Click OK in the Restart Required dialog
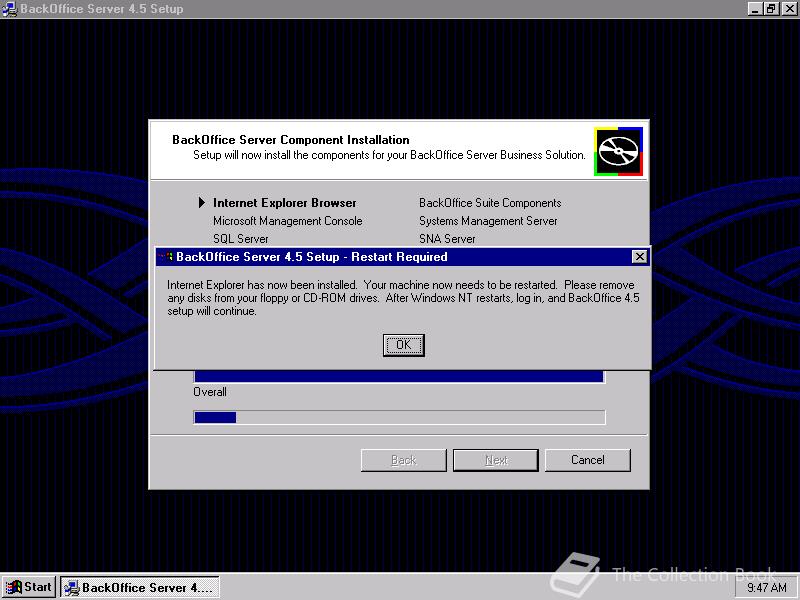 click(403, 345)
